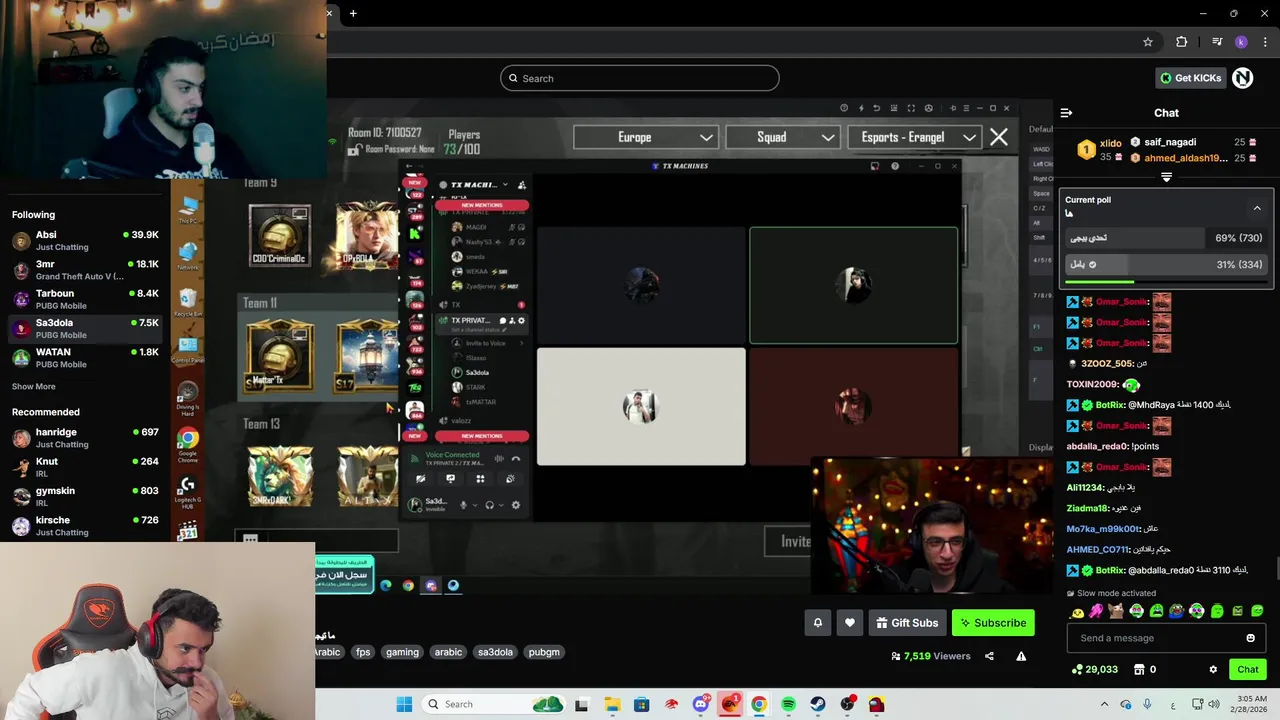Click the green Chat send button
This screenshot has width=1280, height=720.
click(x=1248, y=669)
